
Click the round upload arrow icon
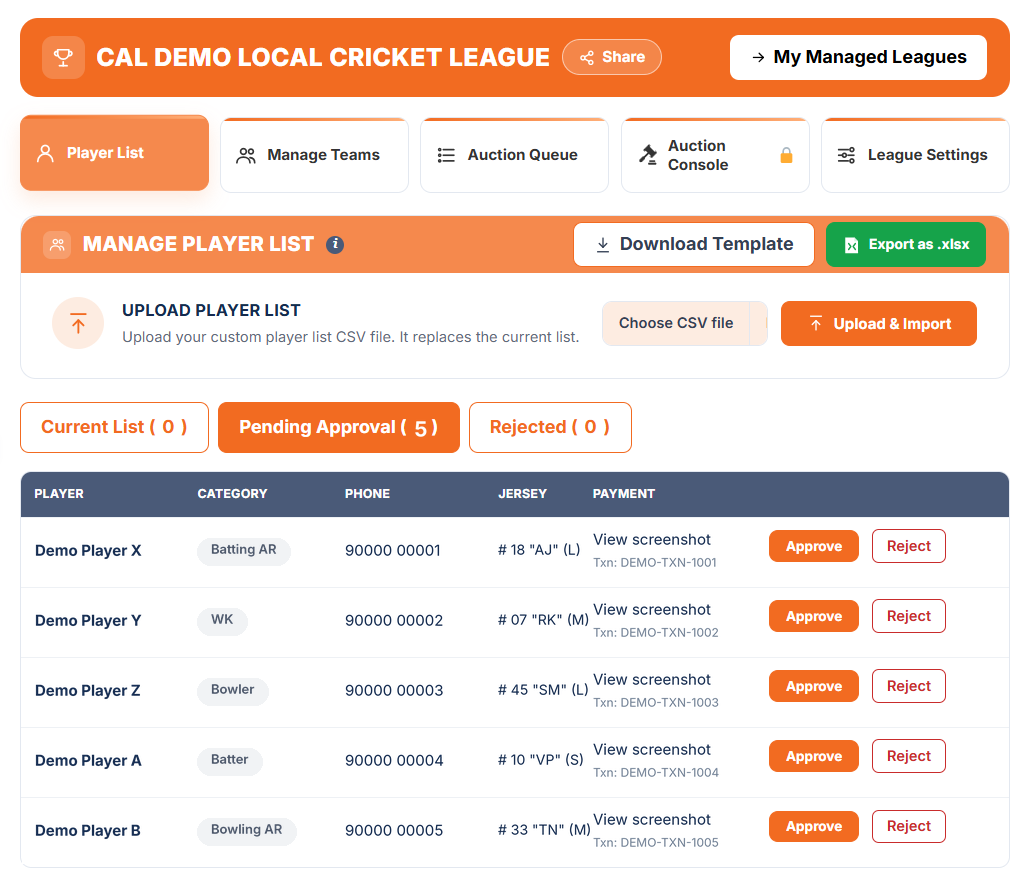78,323
